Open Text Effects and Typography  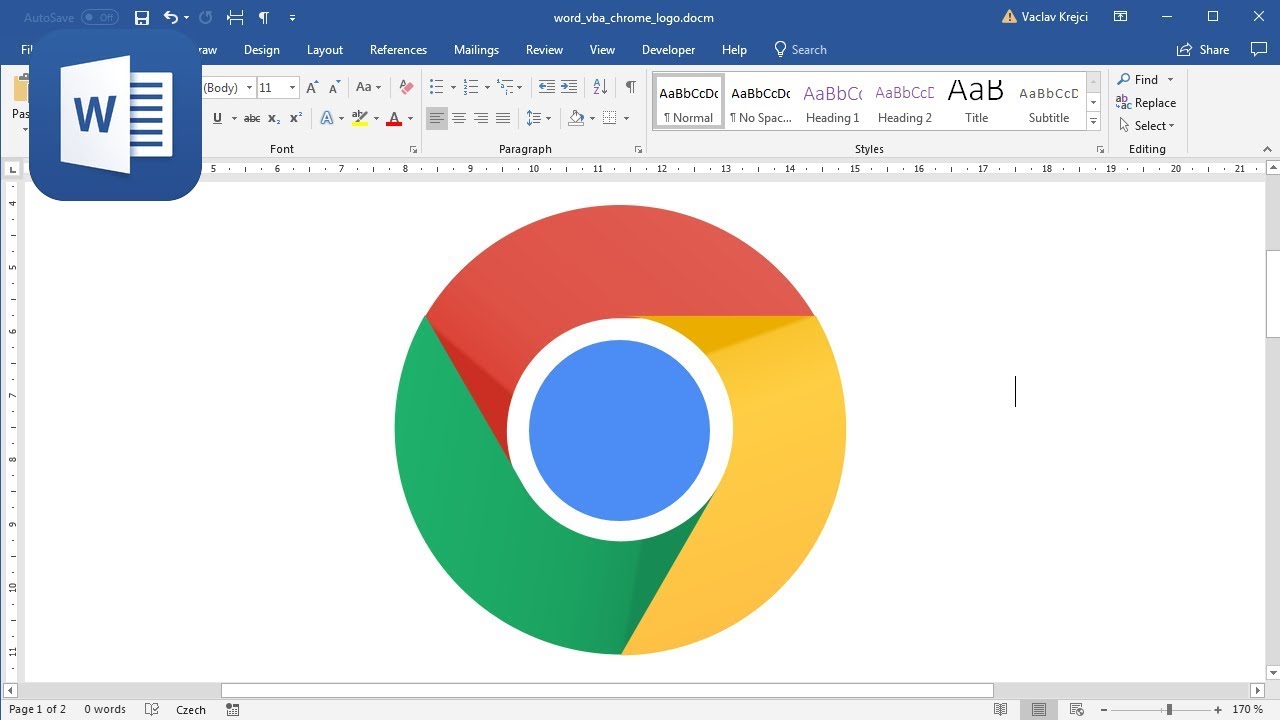tap(326, 118)
